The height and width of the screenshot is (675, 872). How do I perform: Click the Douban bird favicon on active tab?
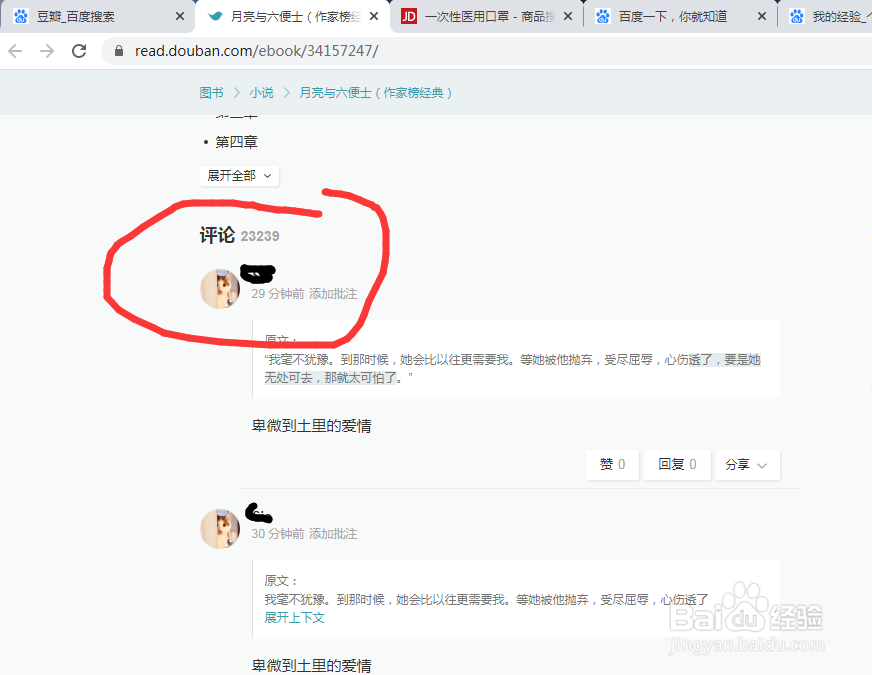[x=215, y=16]
